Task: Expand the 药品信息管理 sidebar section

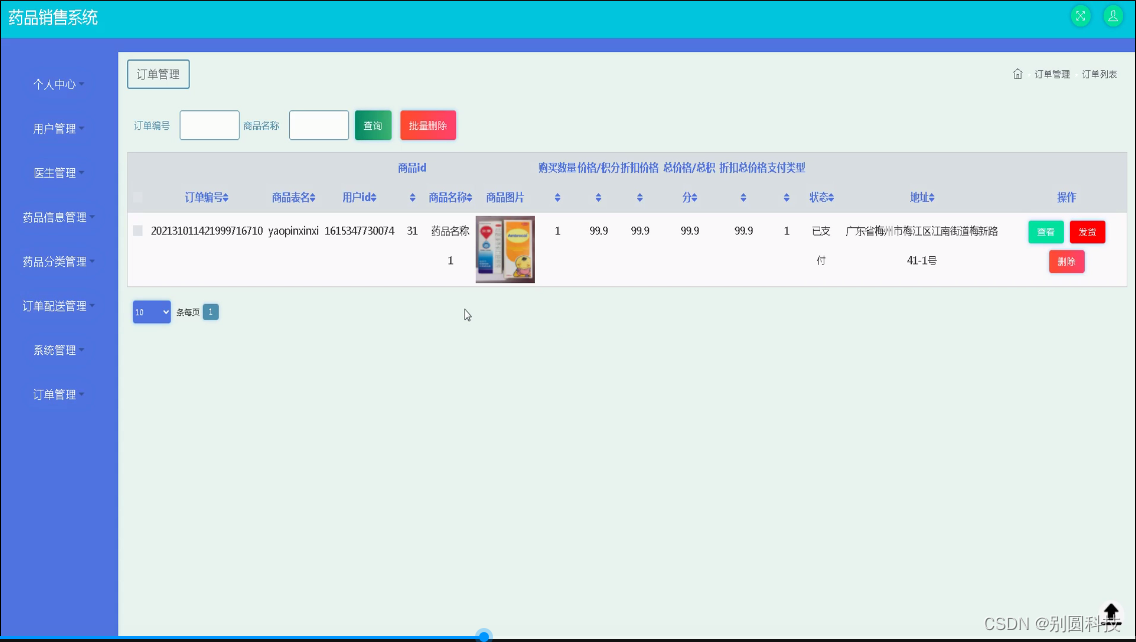Action: coord(57,217)
